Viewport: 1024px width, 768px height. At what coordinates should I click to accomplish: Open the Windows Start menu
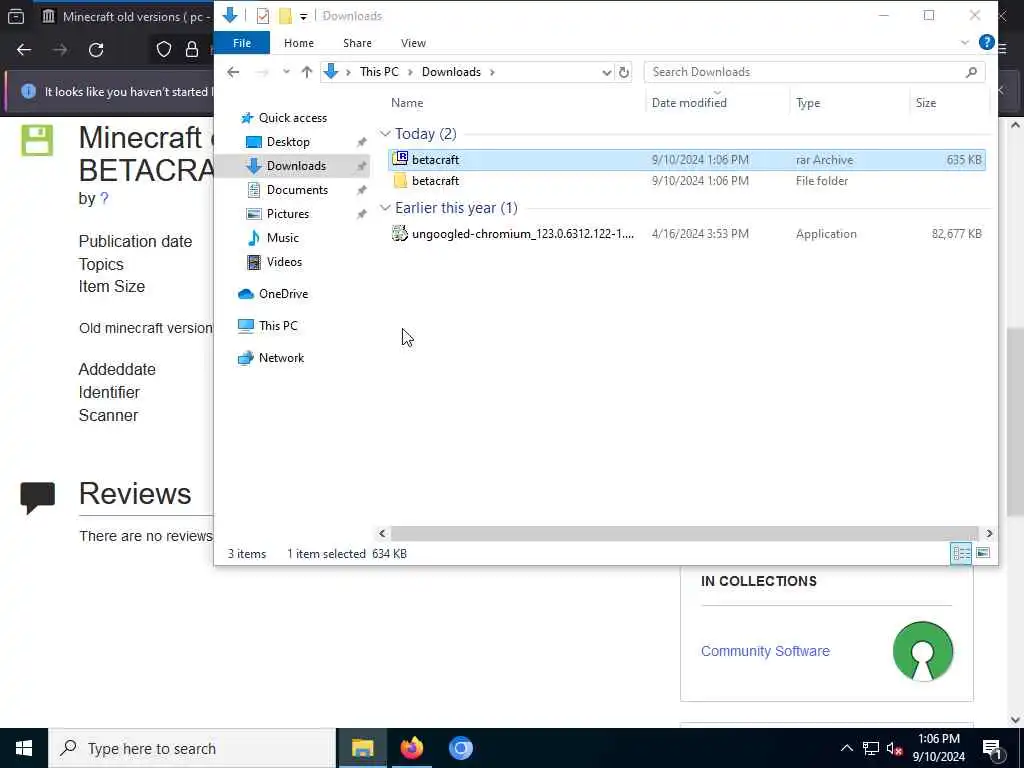click(24, 748)
